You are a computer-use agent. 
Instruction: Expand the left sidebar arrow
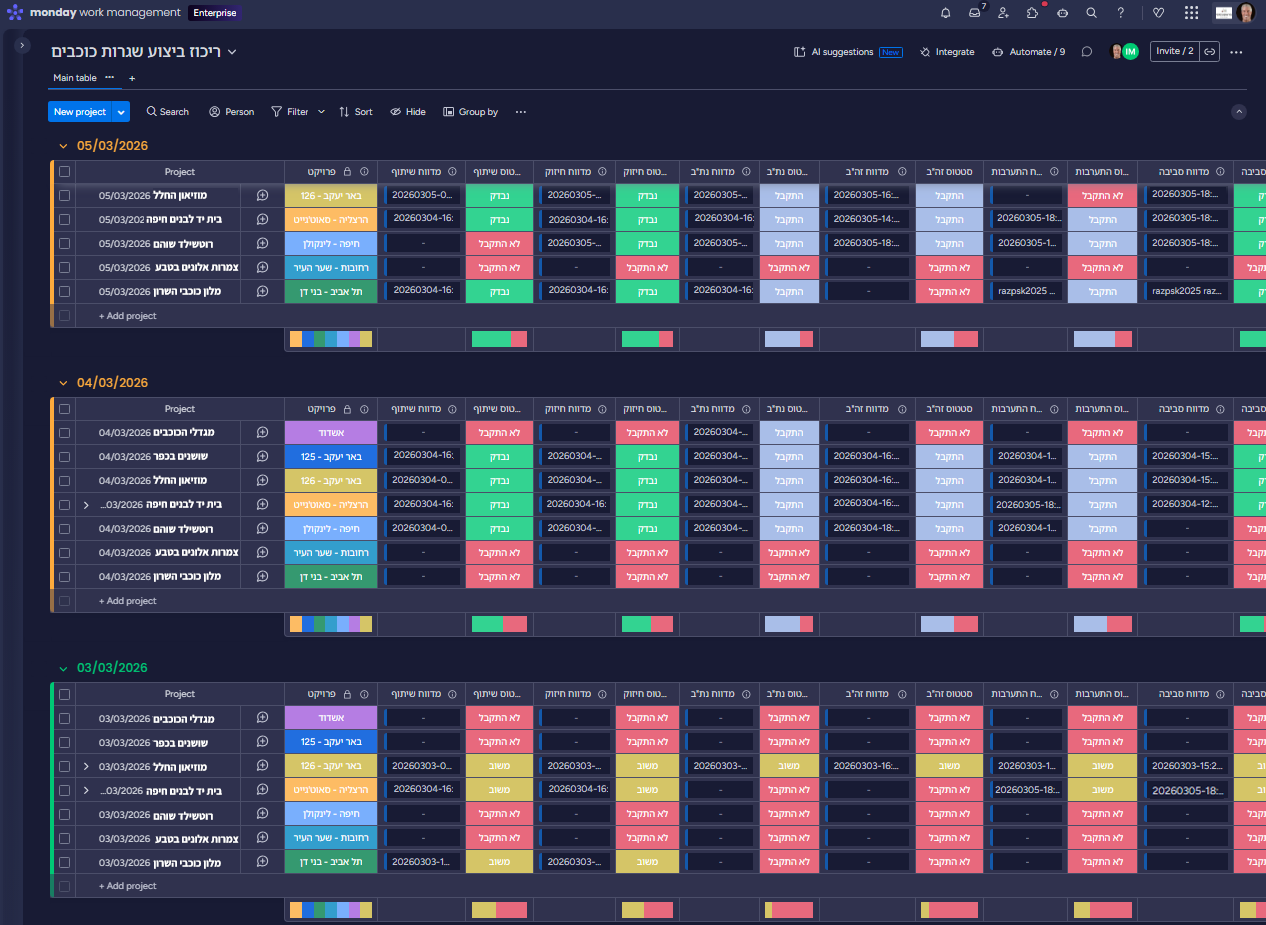tap(23, 46)
